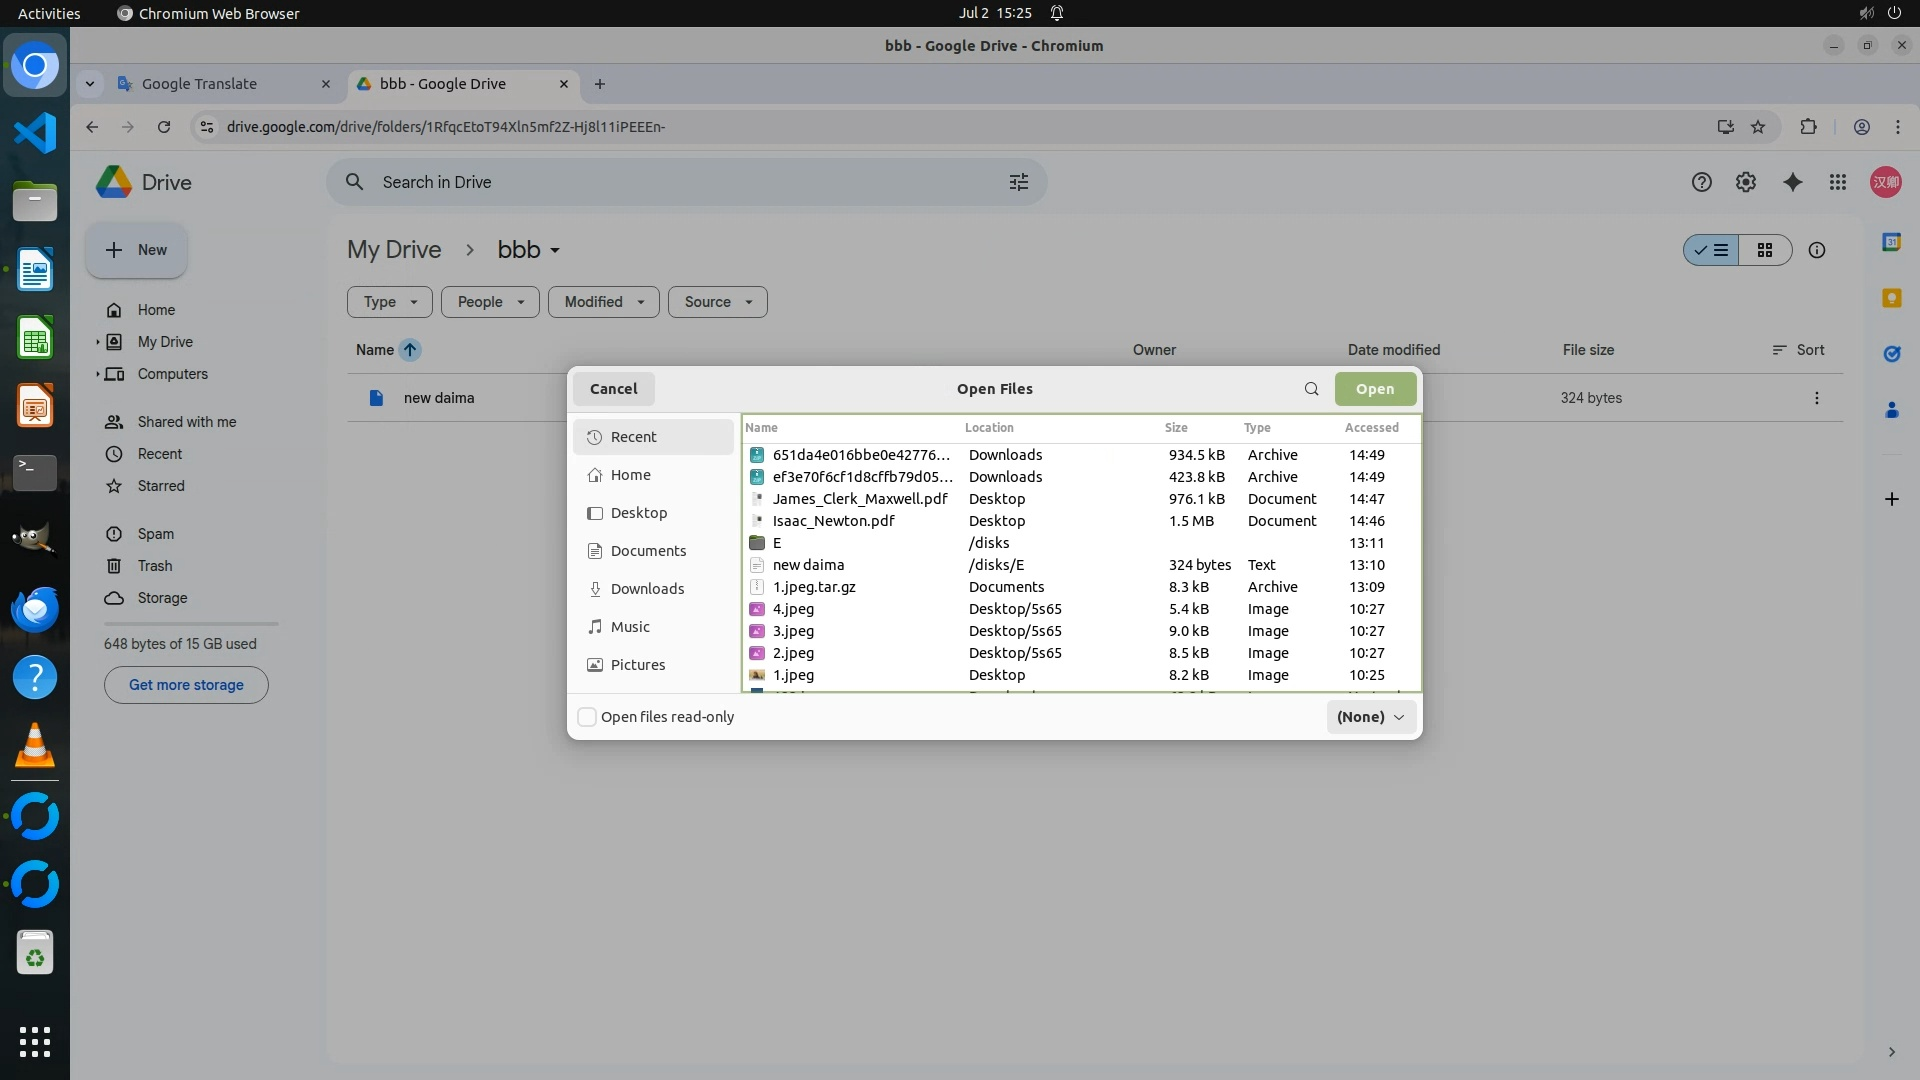The image size is (1920, 1080).
Task: Switch to the Google Translate tab
Action: [200, 84]
